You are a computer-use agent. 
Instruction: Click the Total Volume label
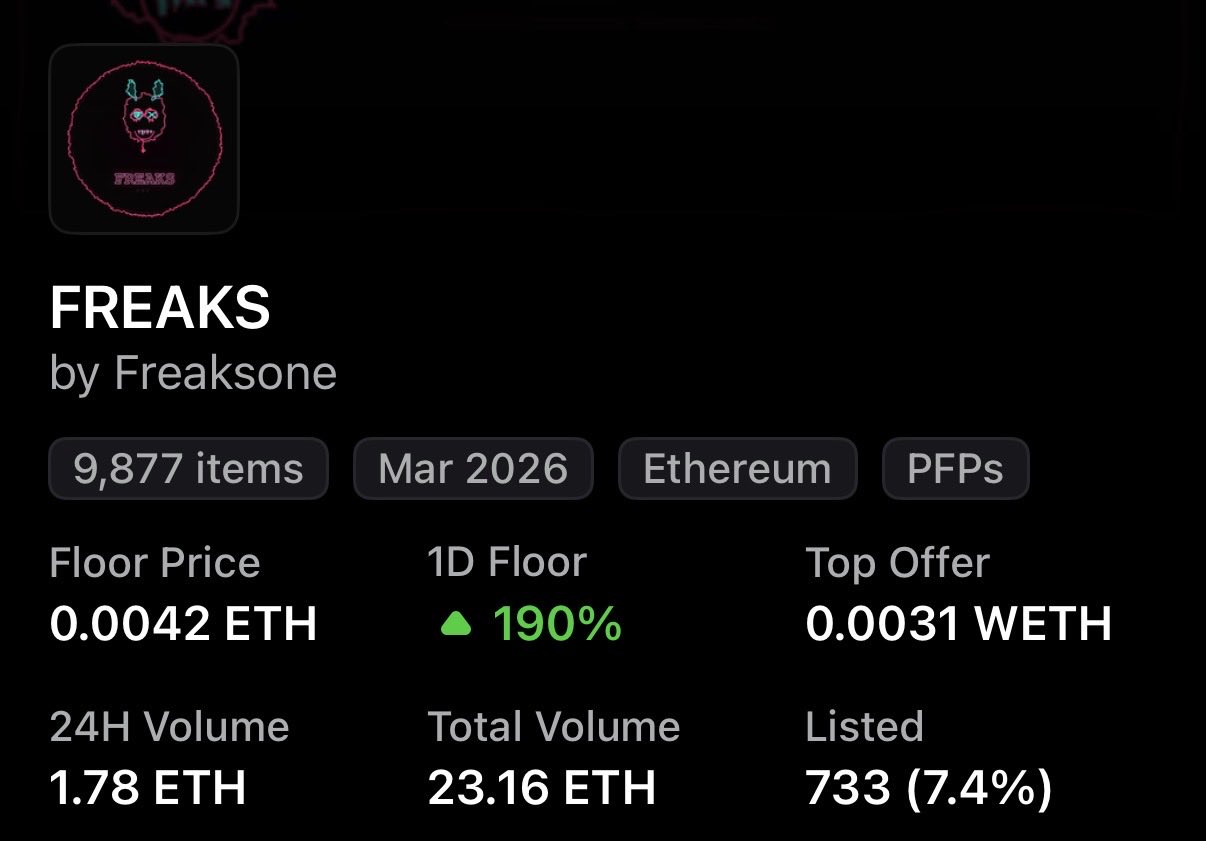[554, 727]
